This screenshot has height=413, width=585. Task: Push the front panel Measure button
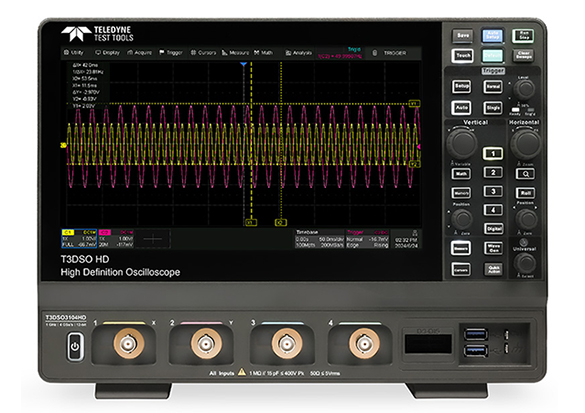click(x=461, y=248)
